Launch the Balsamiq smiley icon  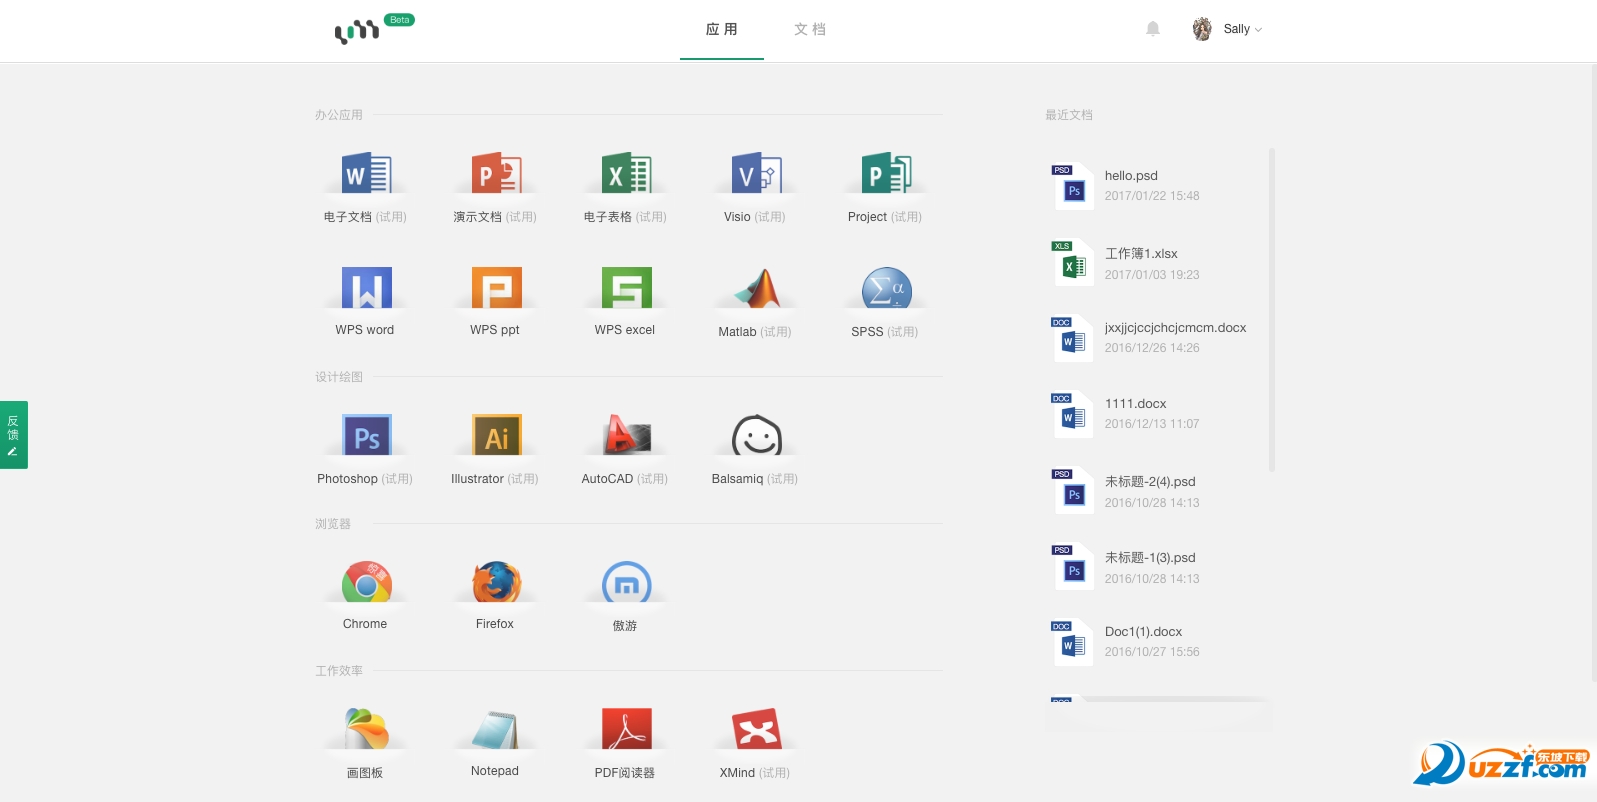[756, 435]
